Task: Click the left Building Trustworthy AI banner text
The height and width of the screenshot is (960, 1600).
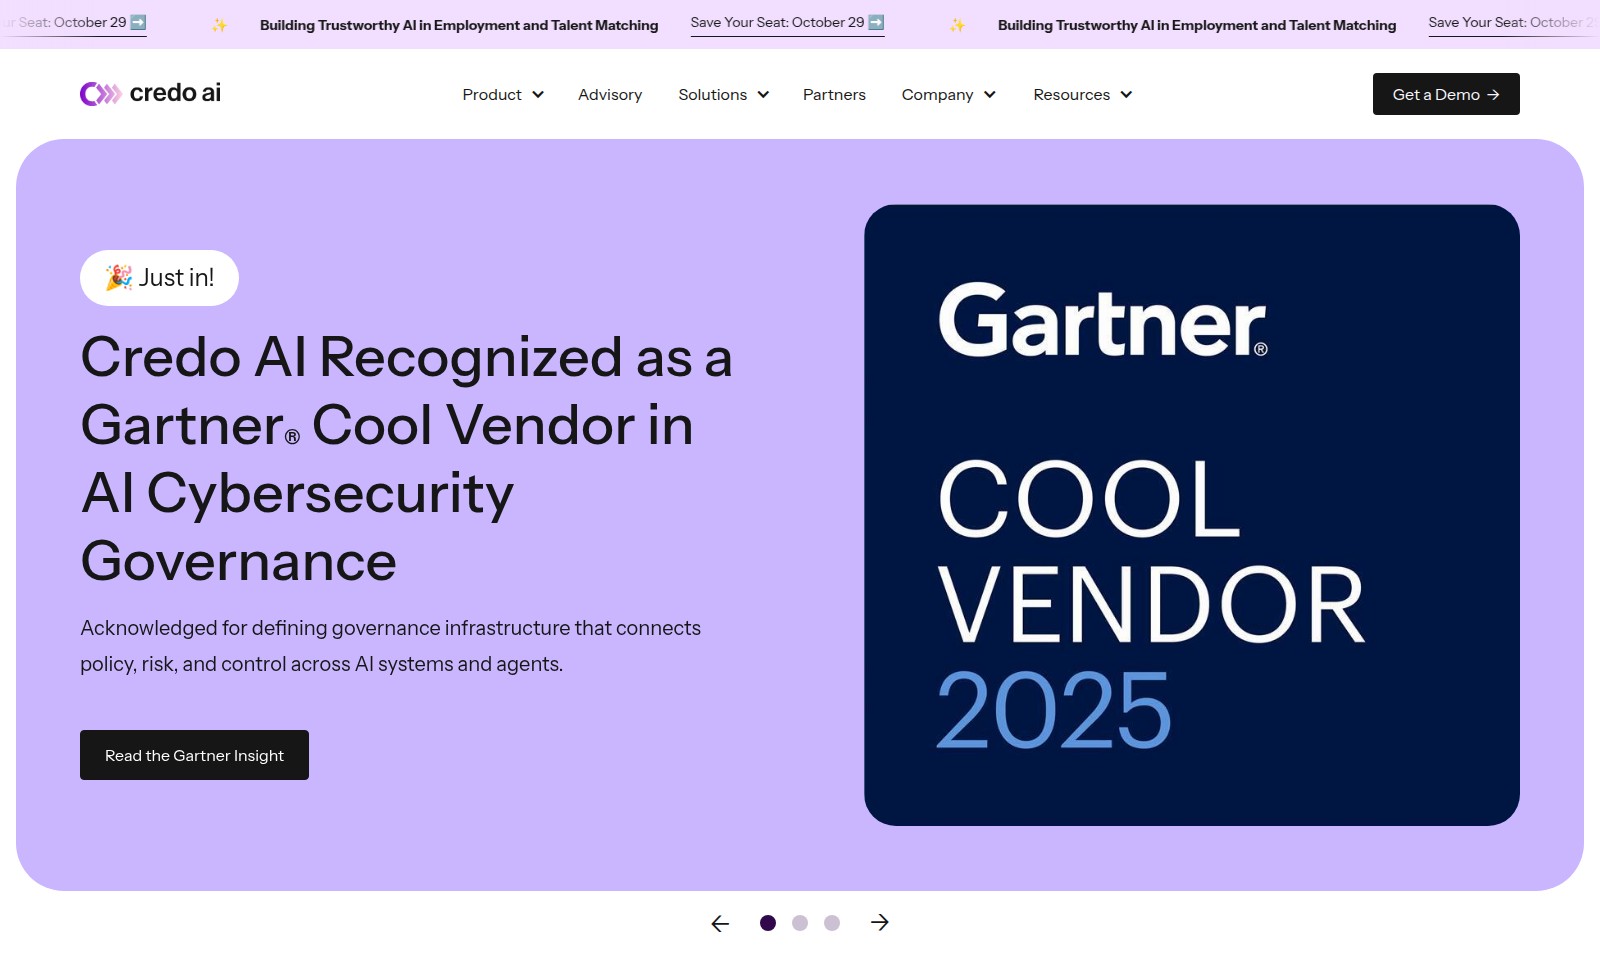Action: pyautogui.click(x=459, y=25)
